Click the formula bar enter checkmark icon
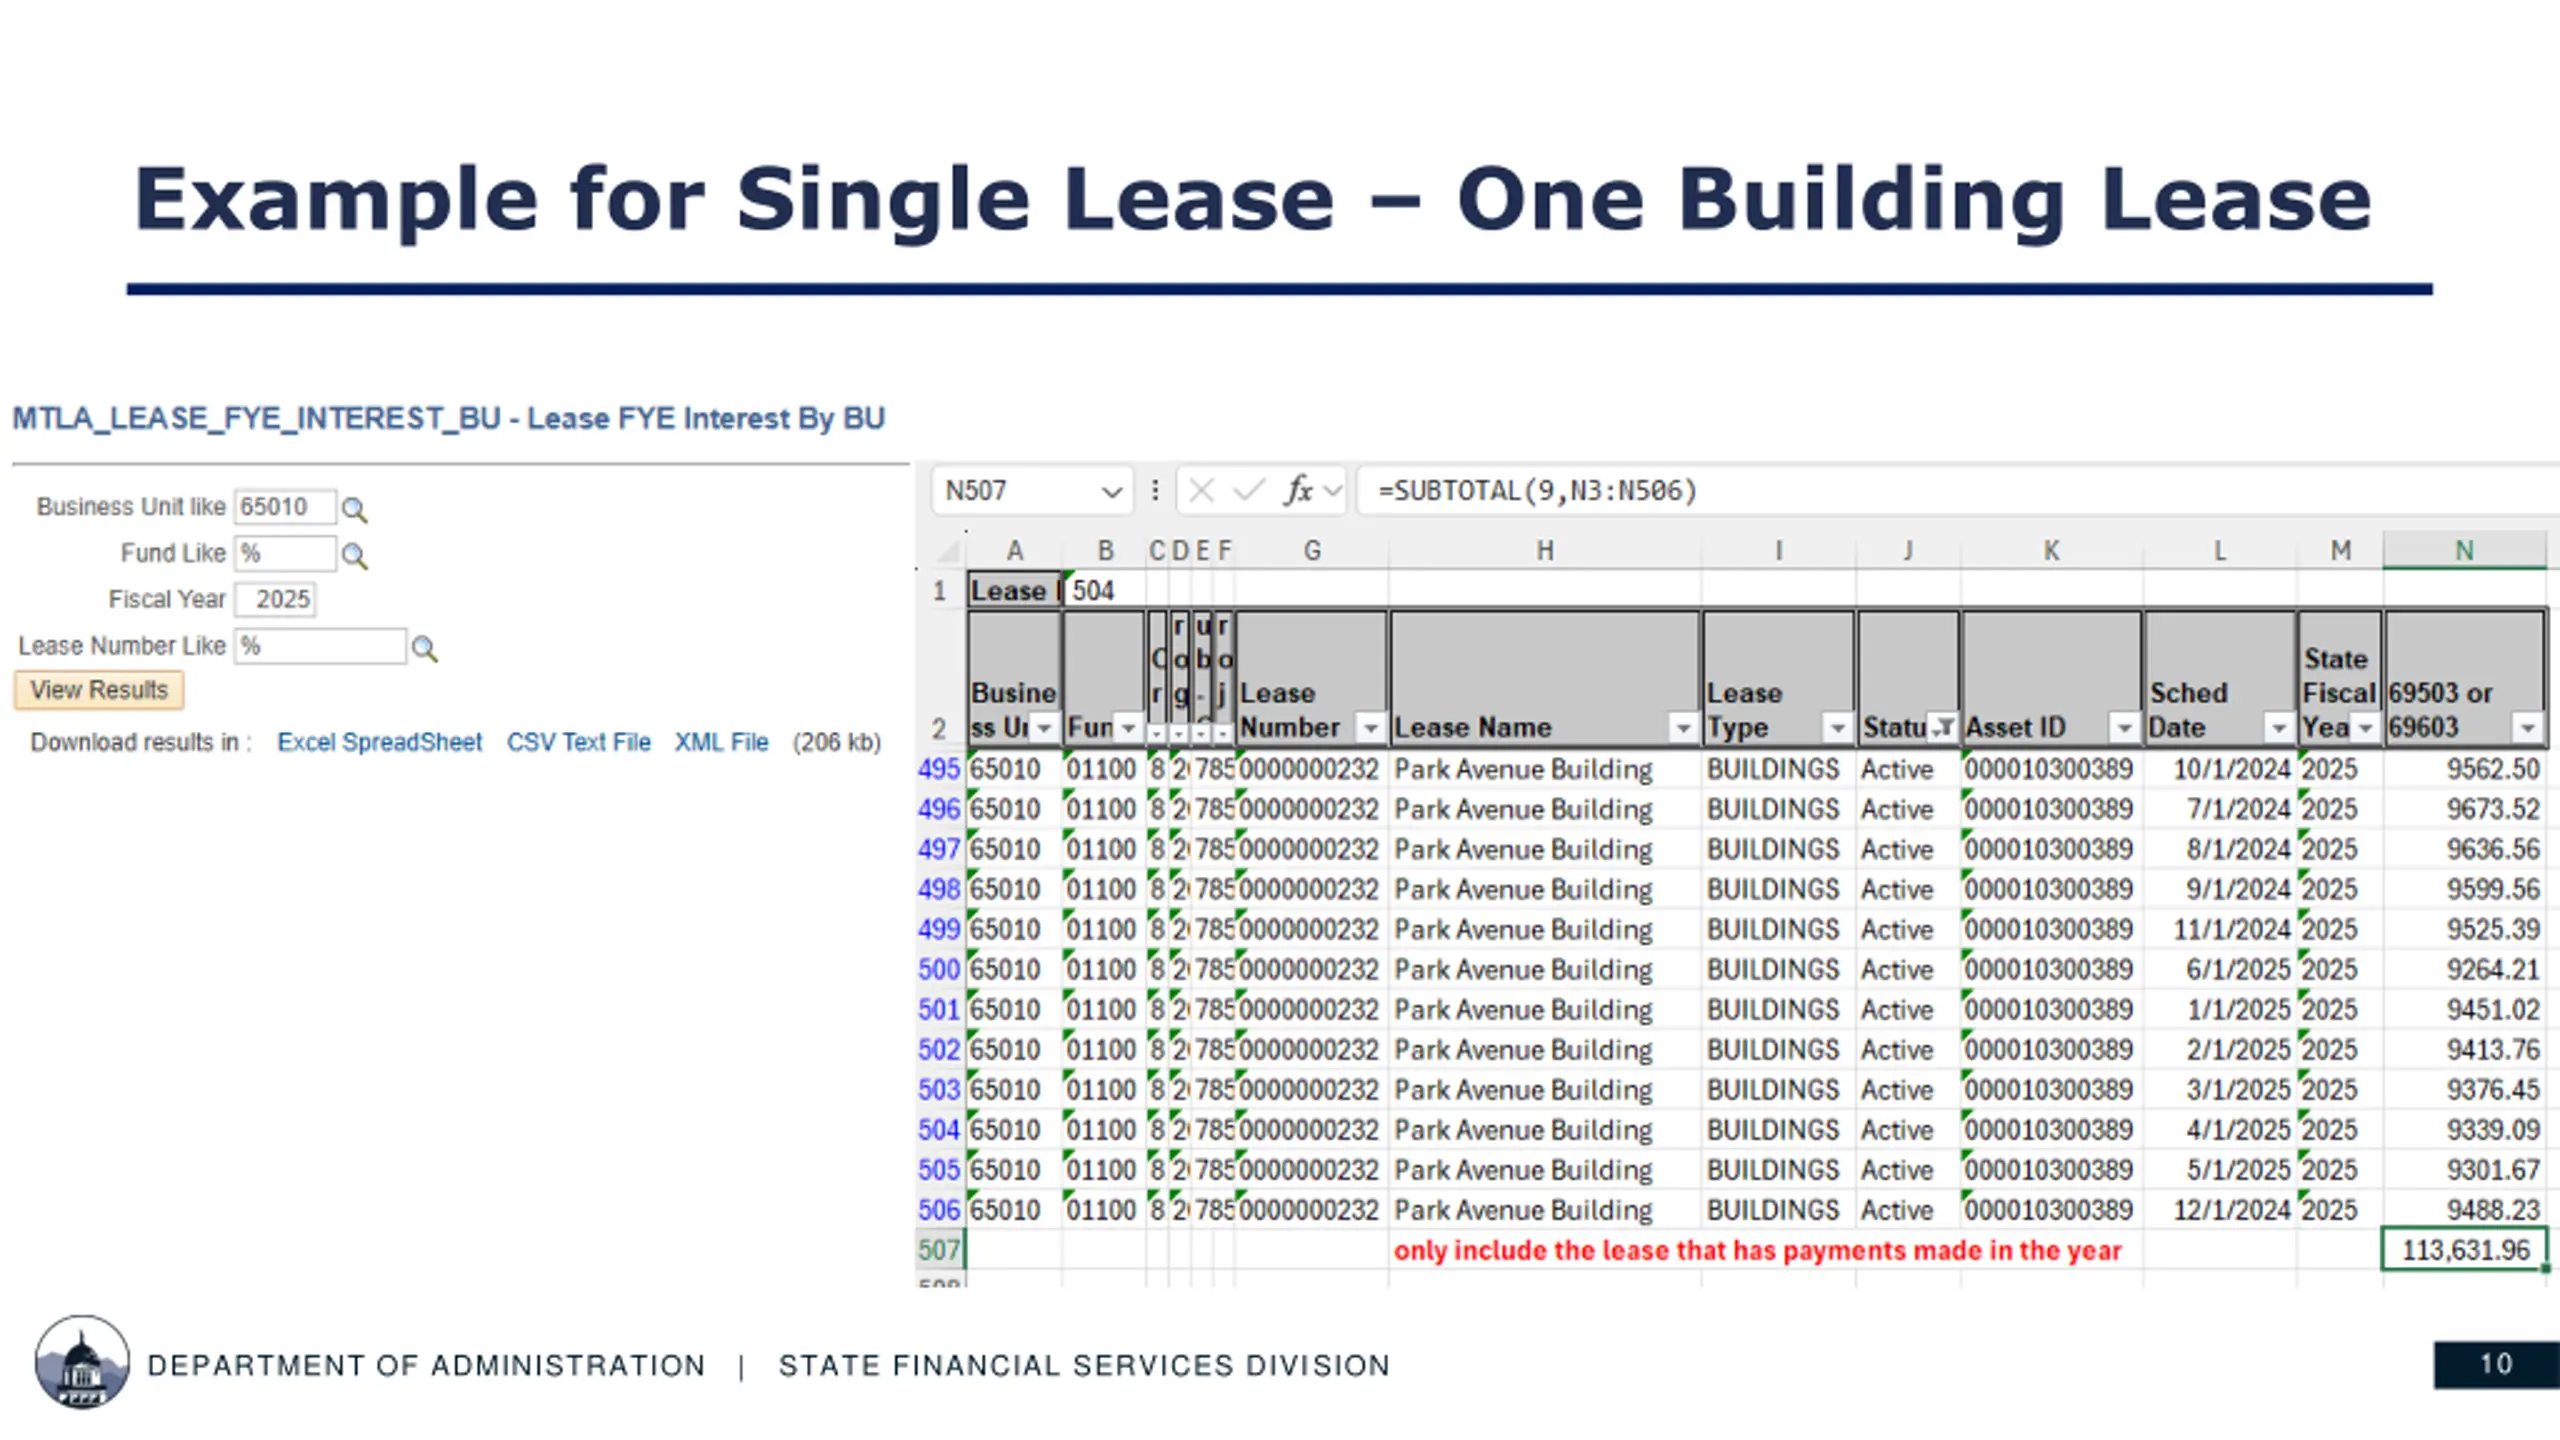Image resolution: width=2560 pixels, height=1440 pixels. pyautogui.click(x=1248, y=491)
